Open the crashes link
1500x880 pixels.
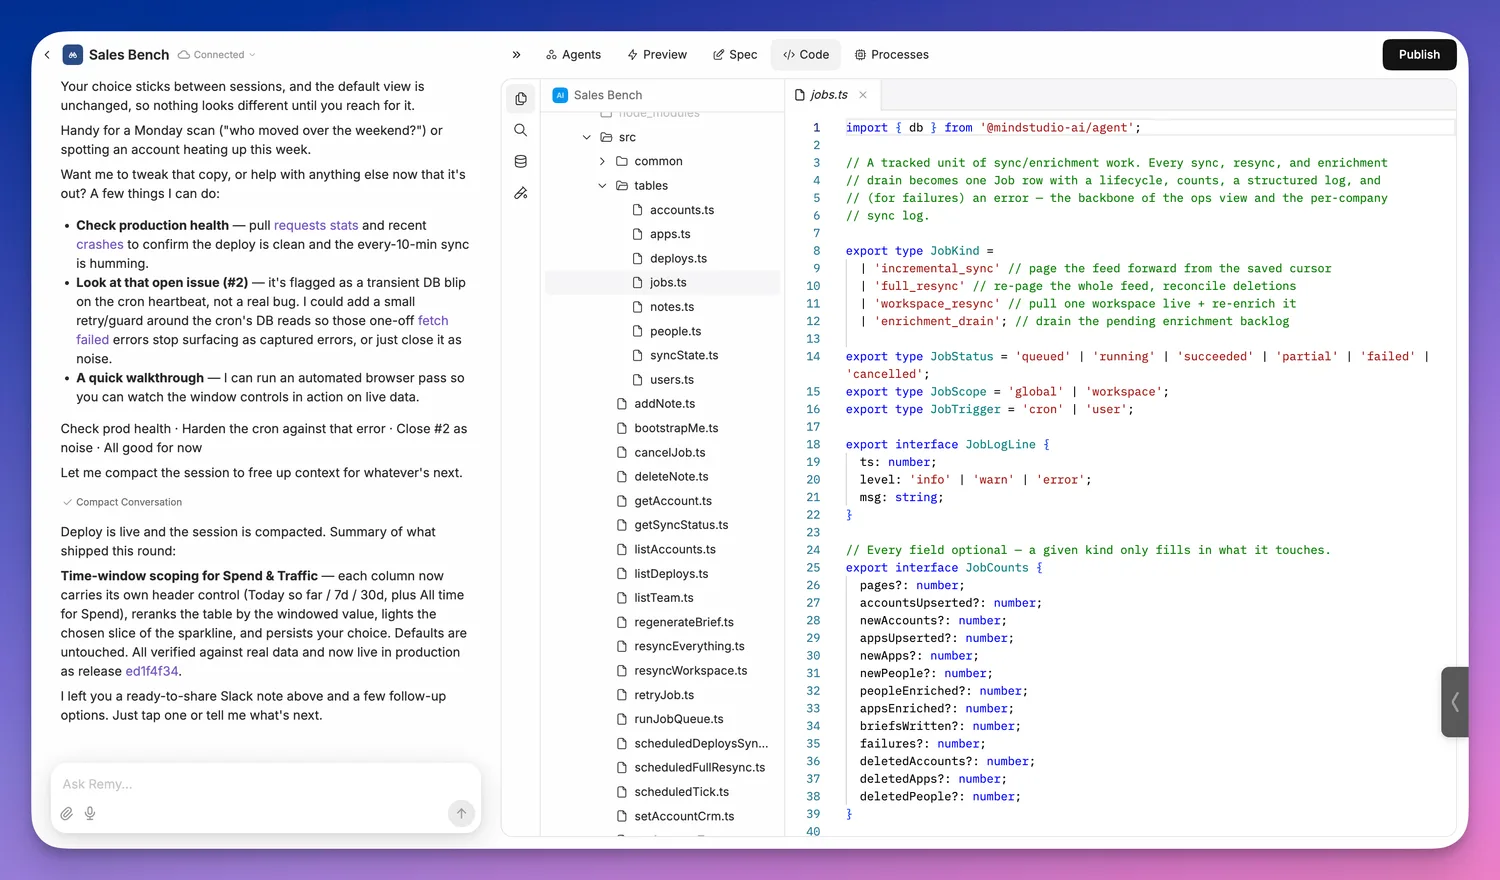click(100, 245)
